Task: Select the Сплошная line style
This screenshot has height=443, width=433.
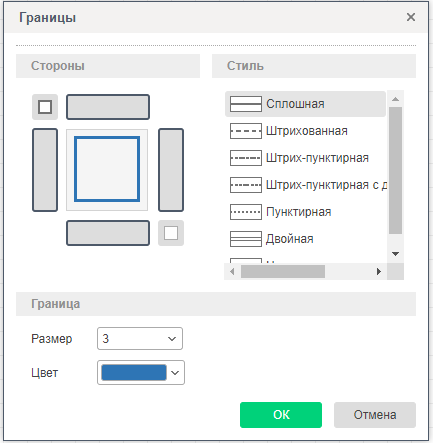Action: click(305, 104)
